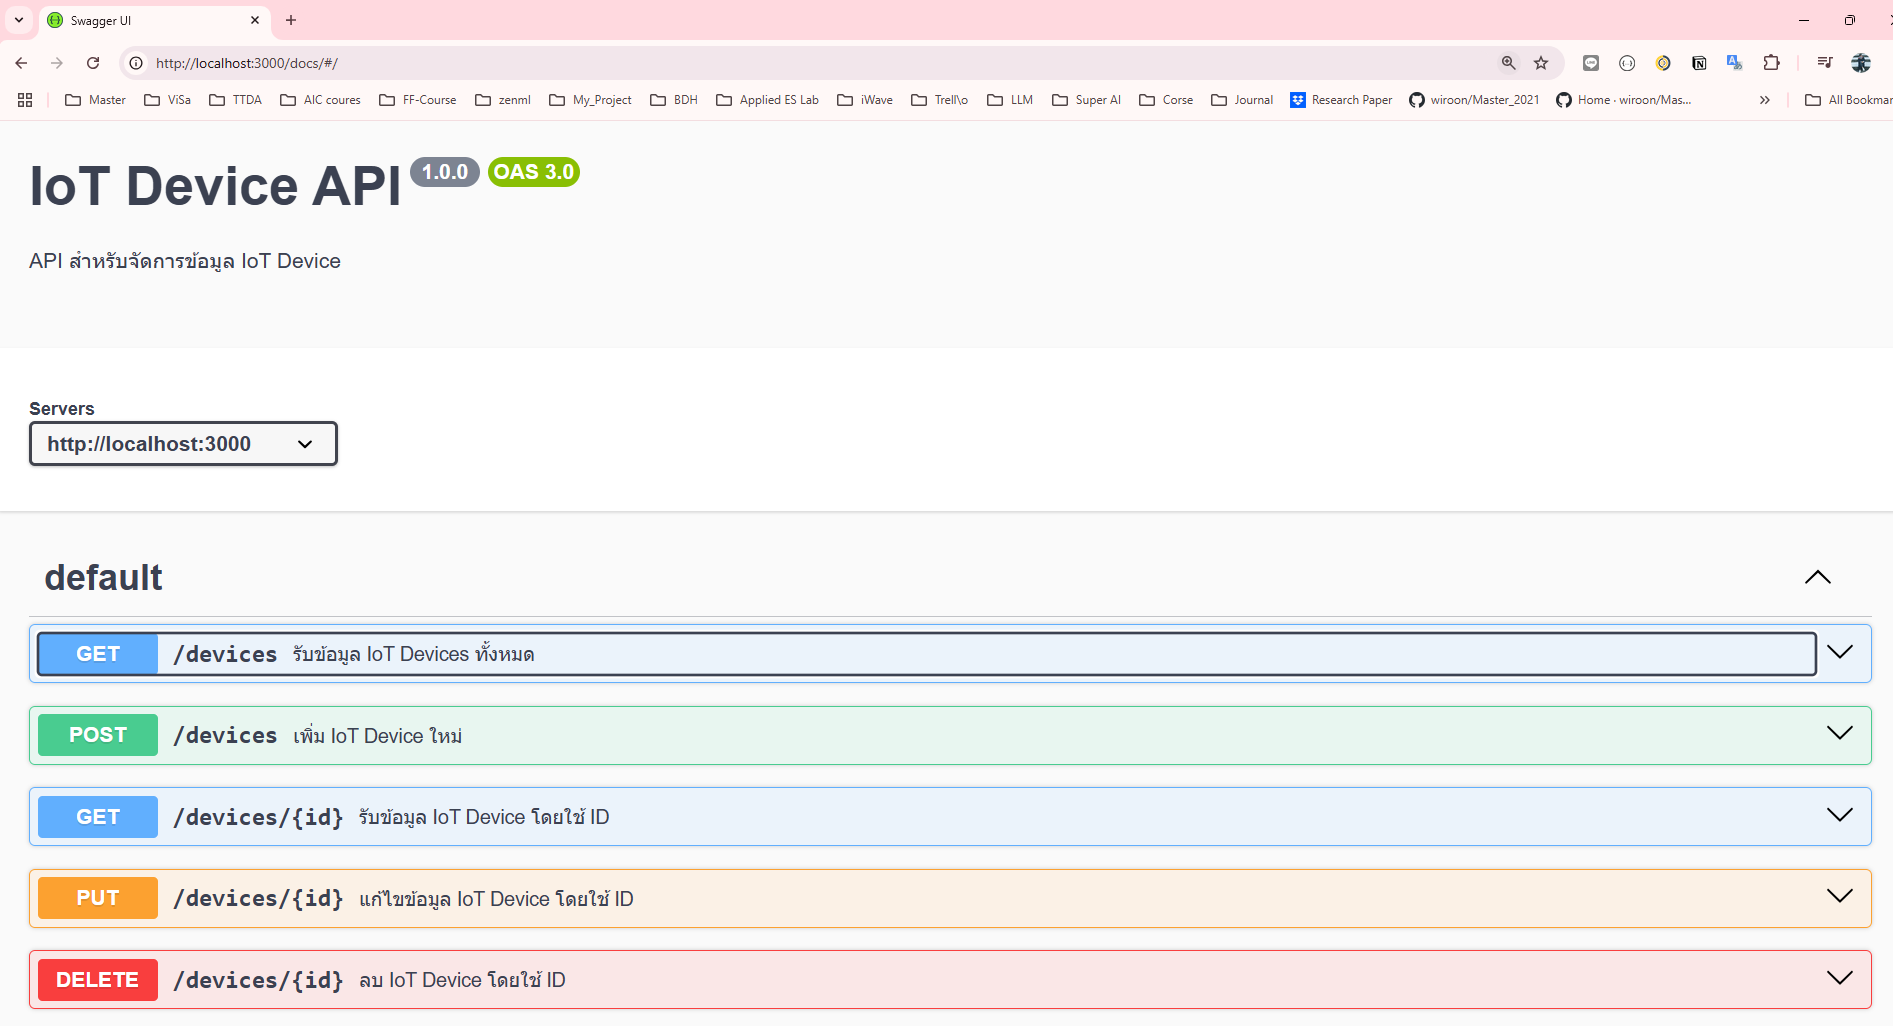Open the wiroon/Master_2021 GitHub bookmark
Screen dimensions: 1893x1026
pos(1474,100)
